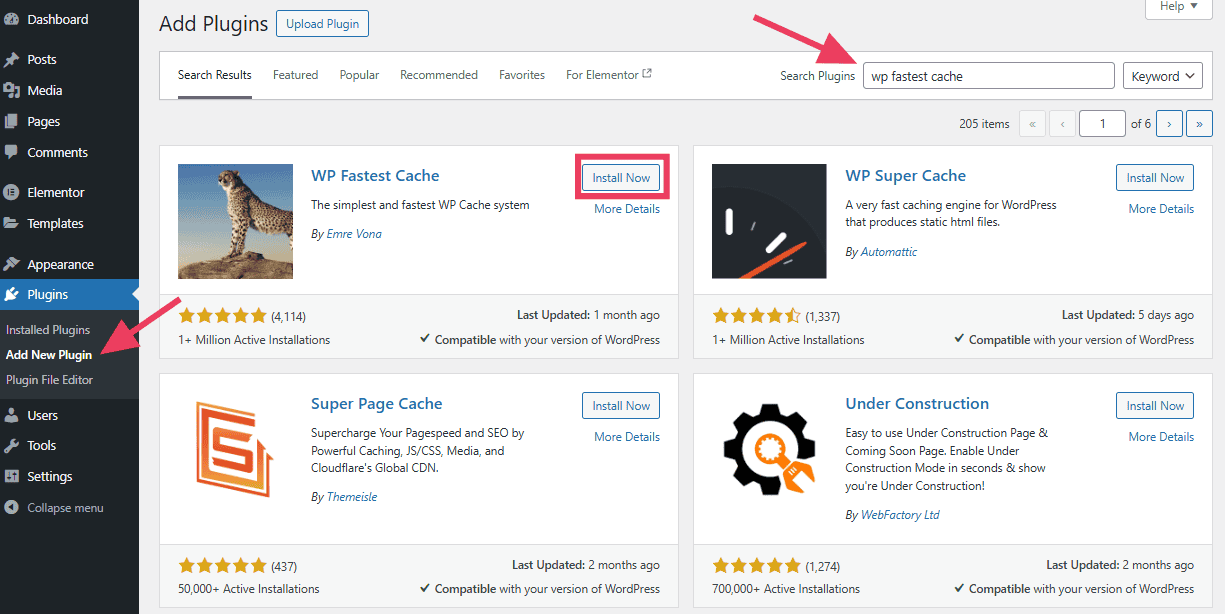The width and height of the screenshot is (1225, 614).
Task: Open the Keyword search filter dropdown
Action: [x=1162, y=75]
